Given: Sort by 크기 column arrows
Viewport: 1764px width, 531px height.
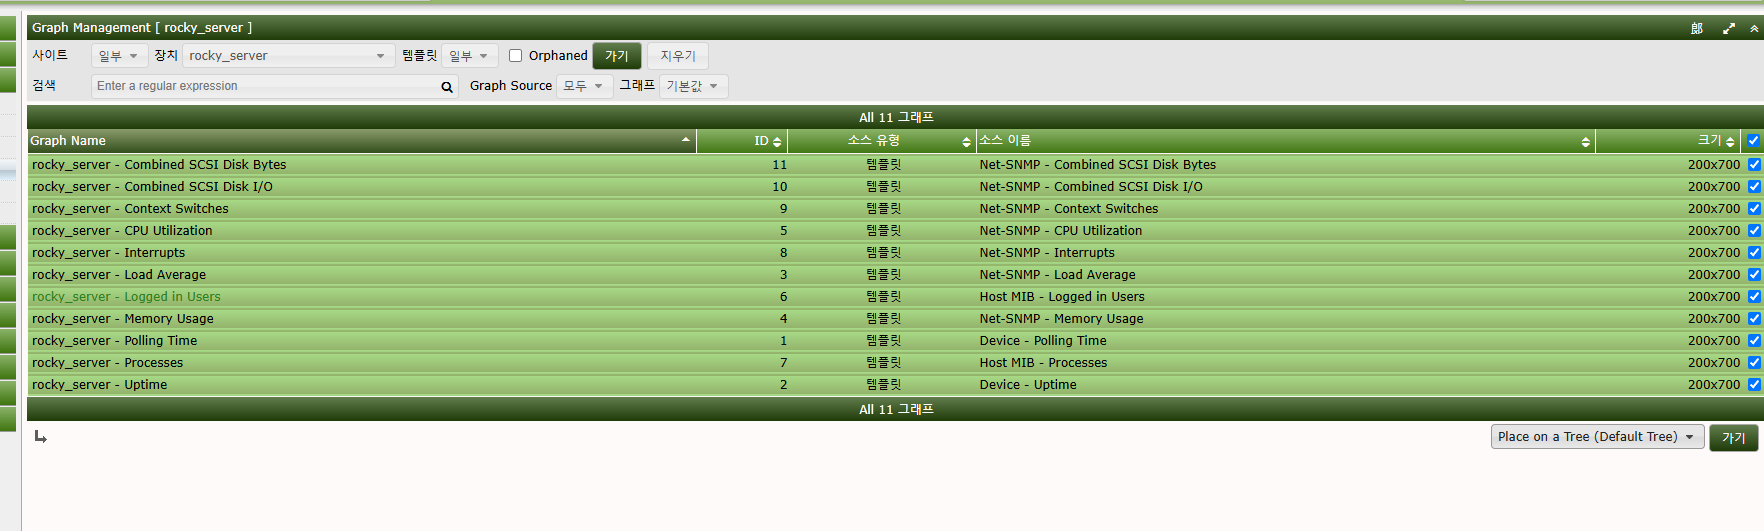Looking at the screenshot, I should coord(1730,142).
